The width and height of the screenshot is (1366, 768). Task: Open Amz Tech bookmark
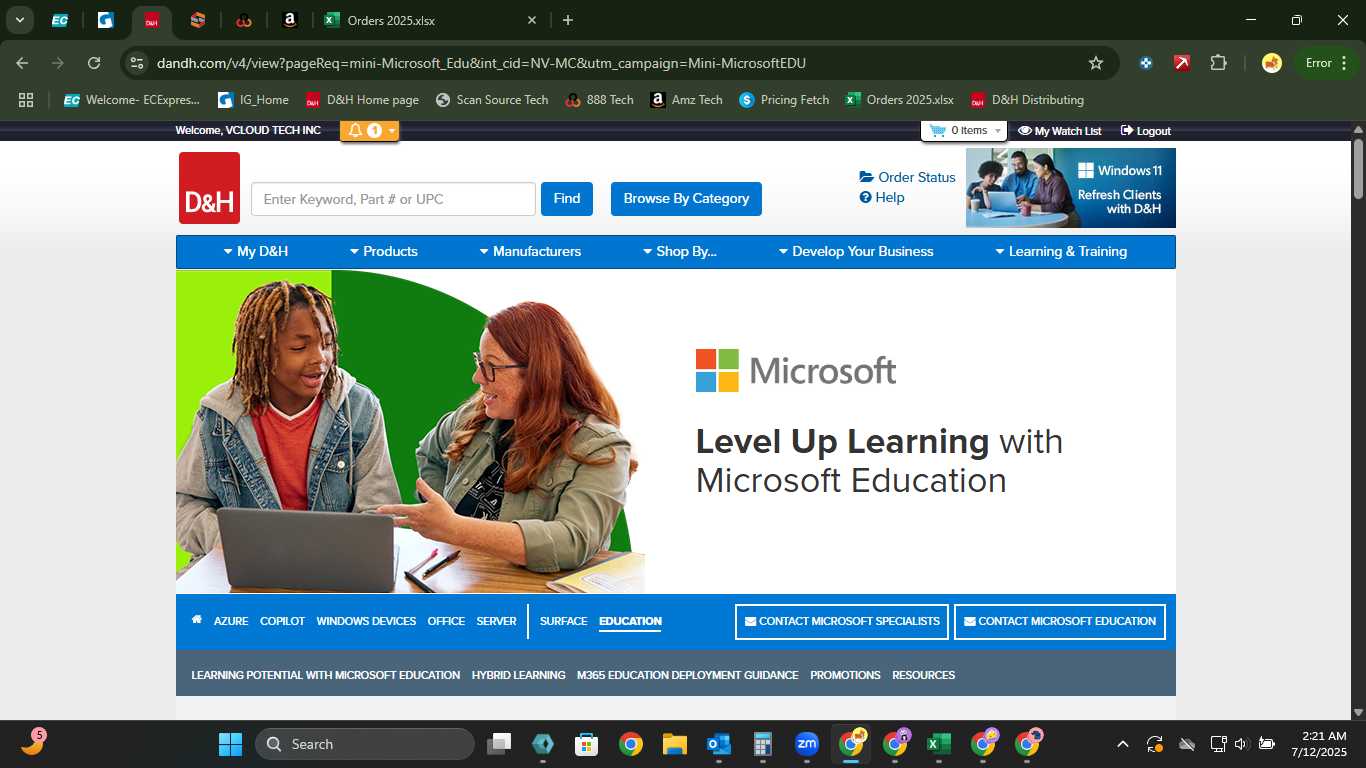pos(686,100)
